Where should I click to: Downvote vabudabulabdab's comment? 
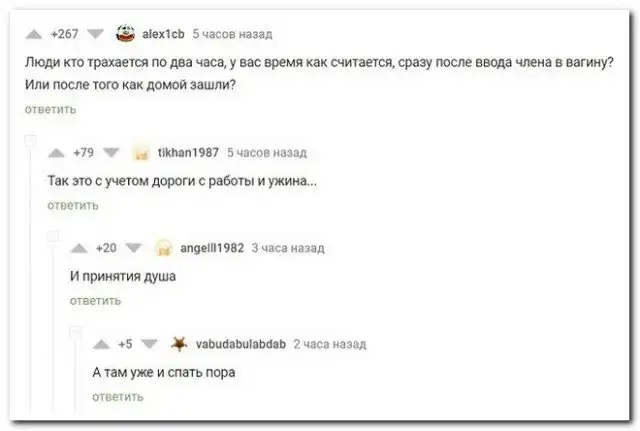pyautogui.click(x=149, y=344)
